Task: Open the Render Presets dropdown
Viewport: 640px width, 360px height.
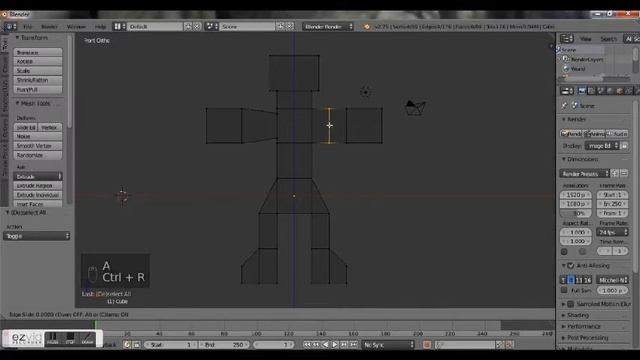Action: tap(584, 173)
